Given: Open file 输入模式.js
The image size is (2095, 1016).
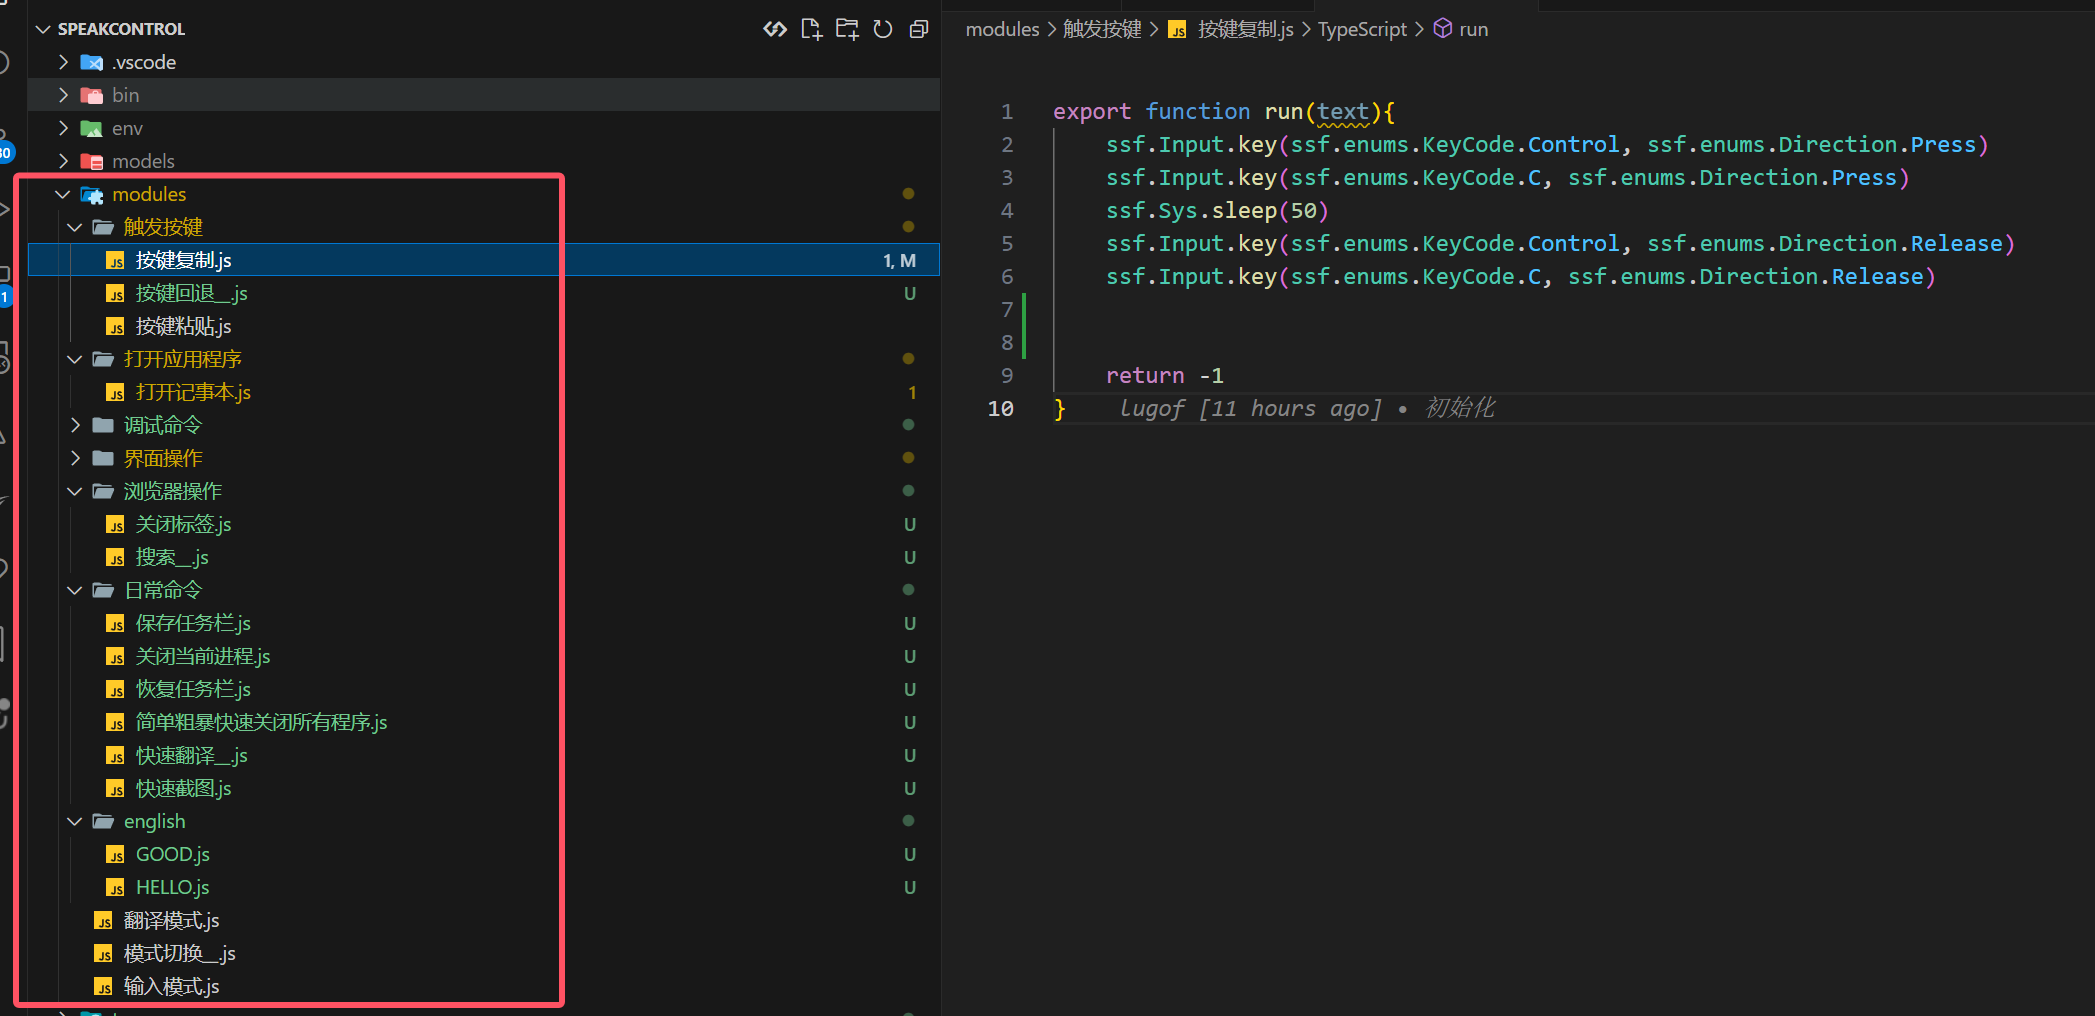Looking at the screenshot, I should (483, 986).
